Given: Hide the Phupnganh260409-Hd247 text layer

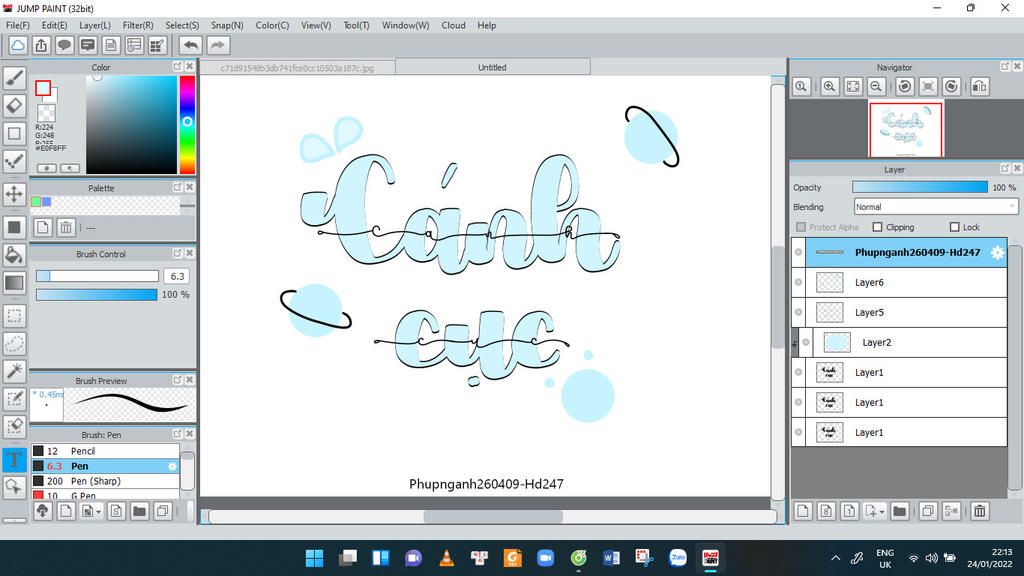Looking at the screenshot, I should (x=798, y=253).
